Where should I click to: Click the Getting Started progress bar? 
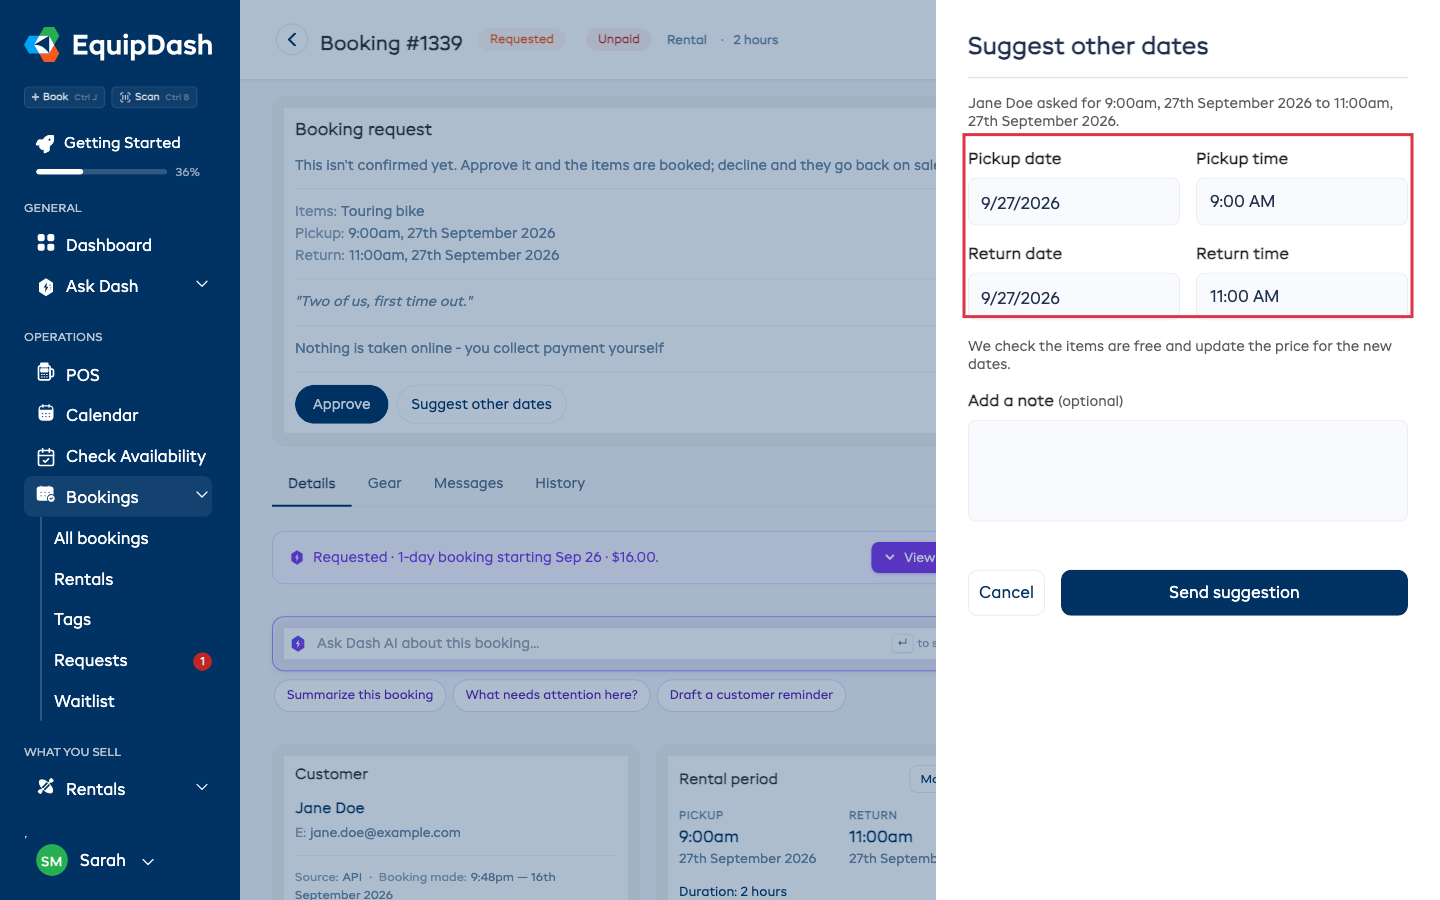pos(101,172)
